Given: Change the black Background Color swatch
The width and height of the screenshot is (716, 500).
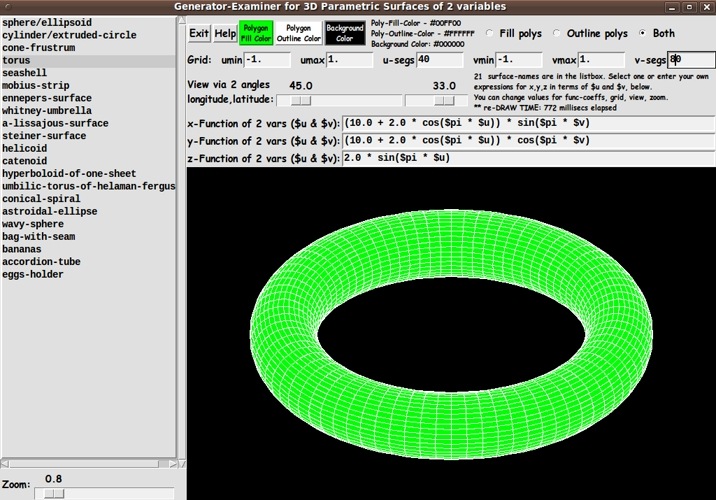Looking at the screenshot, I should [x=345, y=33].
